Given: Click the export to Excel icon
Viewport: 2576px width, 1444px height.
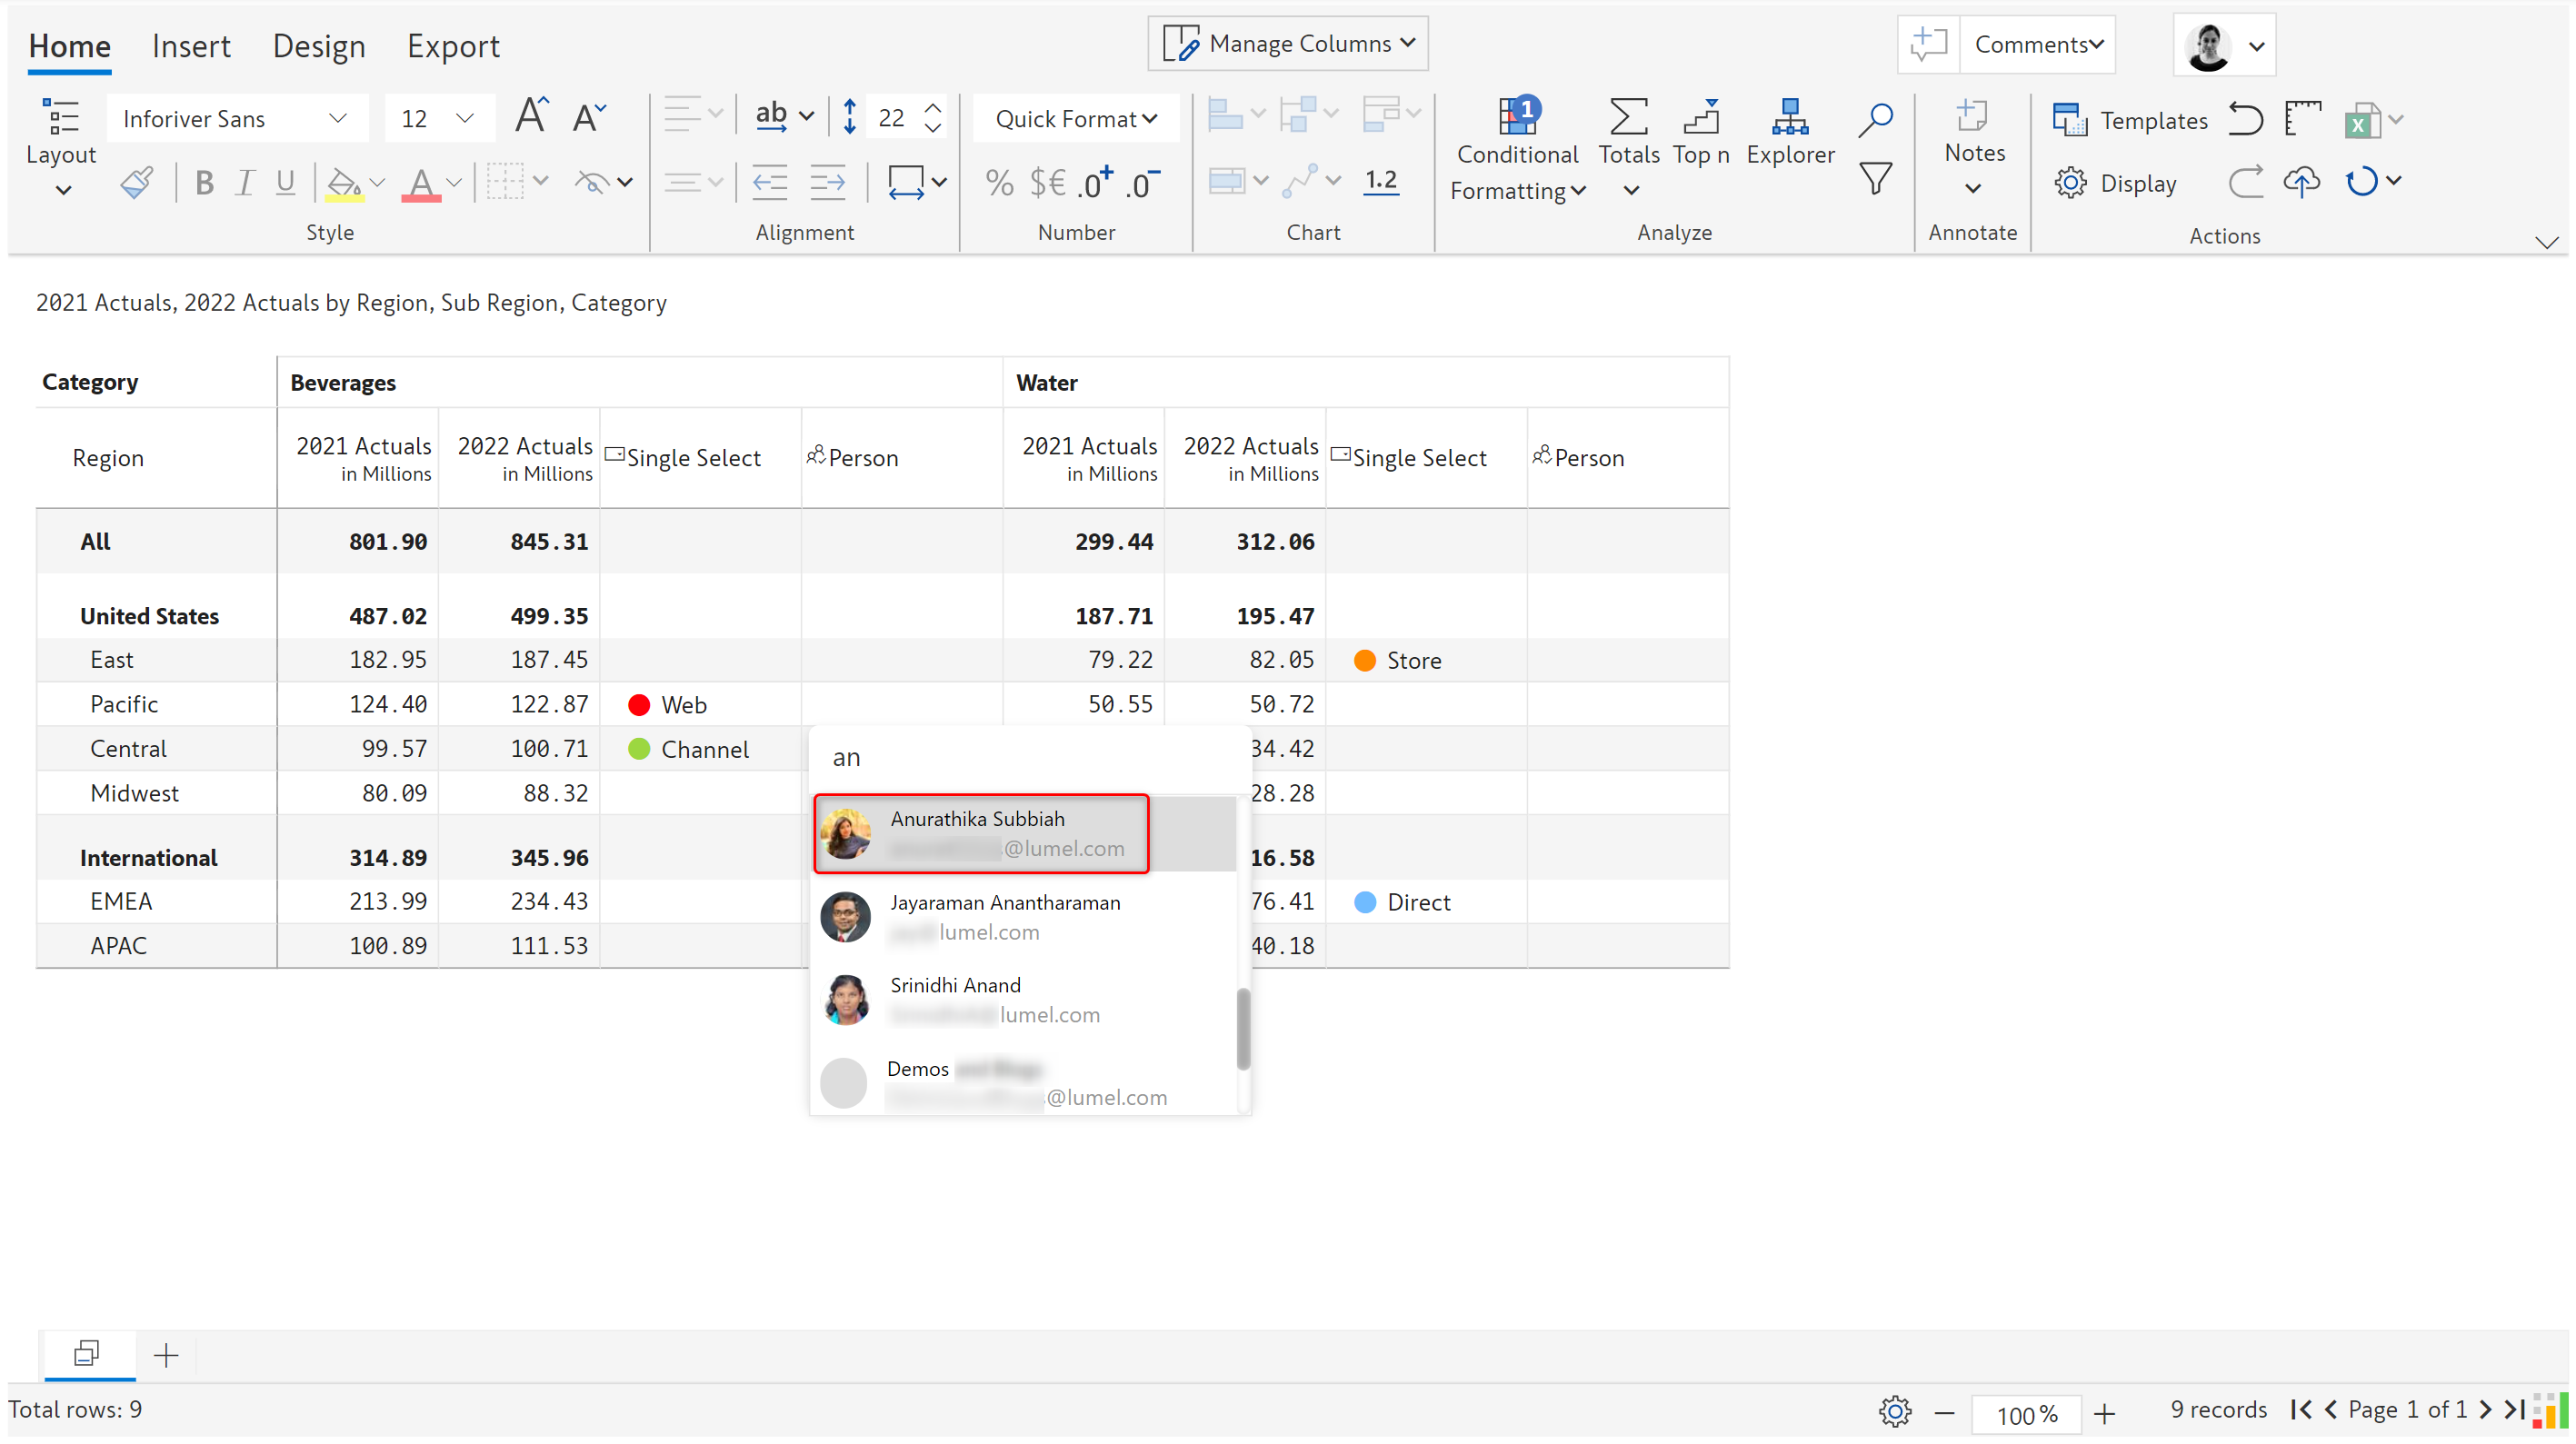Looking at the screenshot, I should 2360,121.
